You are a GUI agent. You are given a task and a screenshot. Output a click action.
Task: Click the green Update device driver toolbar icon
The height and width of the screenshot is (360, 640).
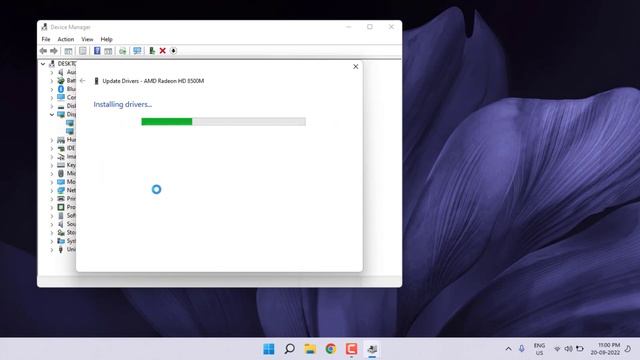(152, 51)
